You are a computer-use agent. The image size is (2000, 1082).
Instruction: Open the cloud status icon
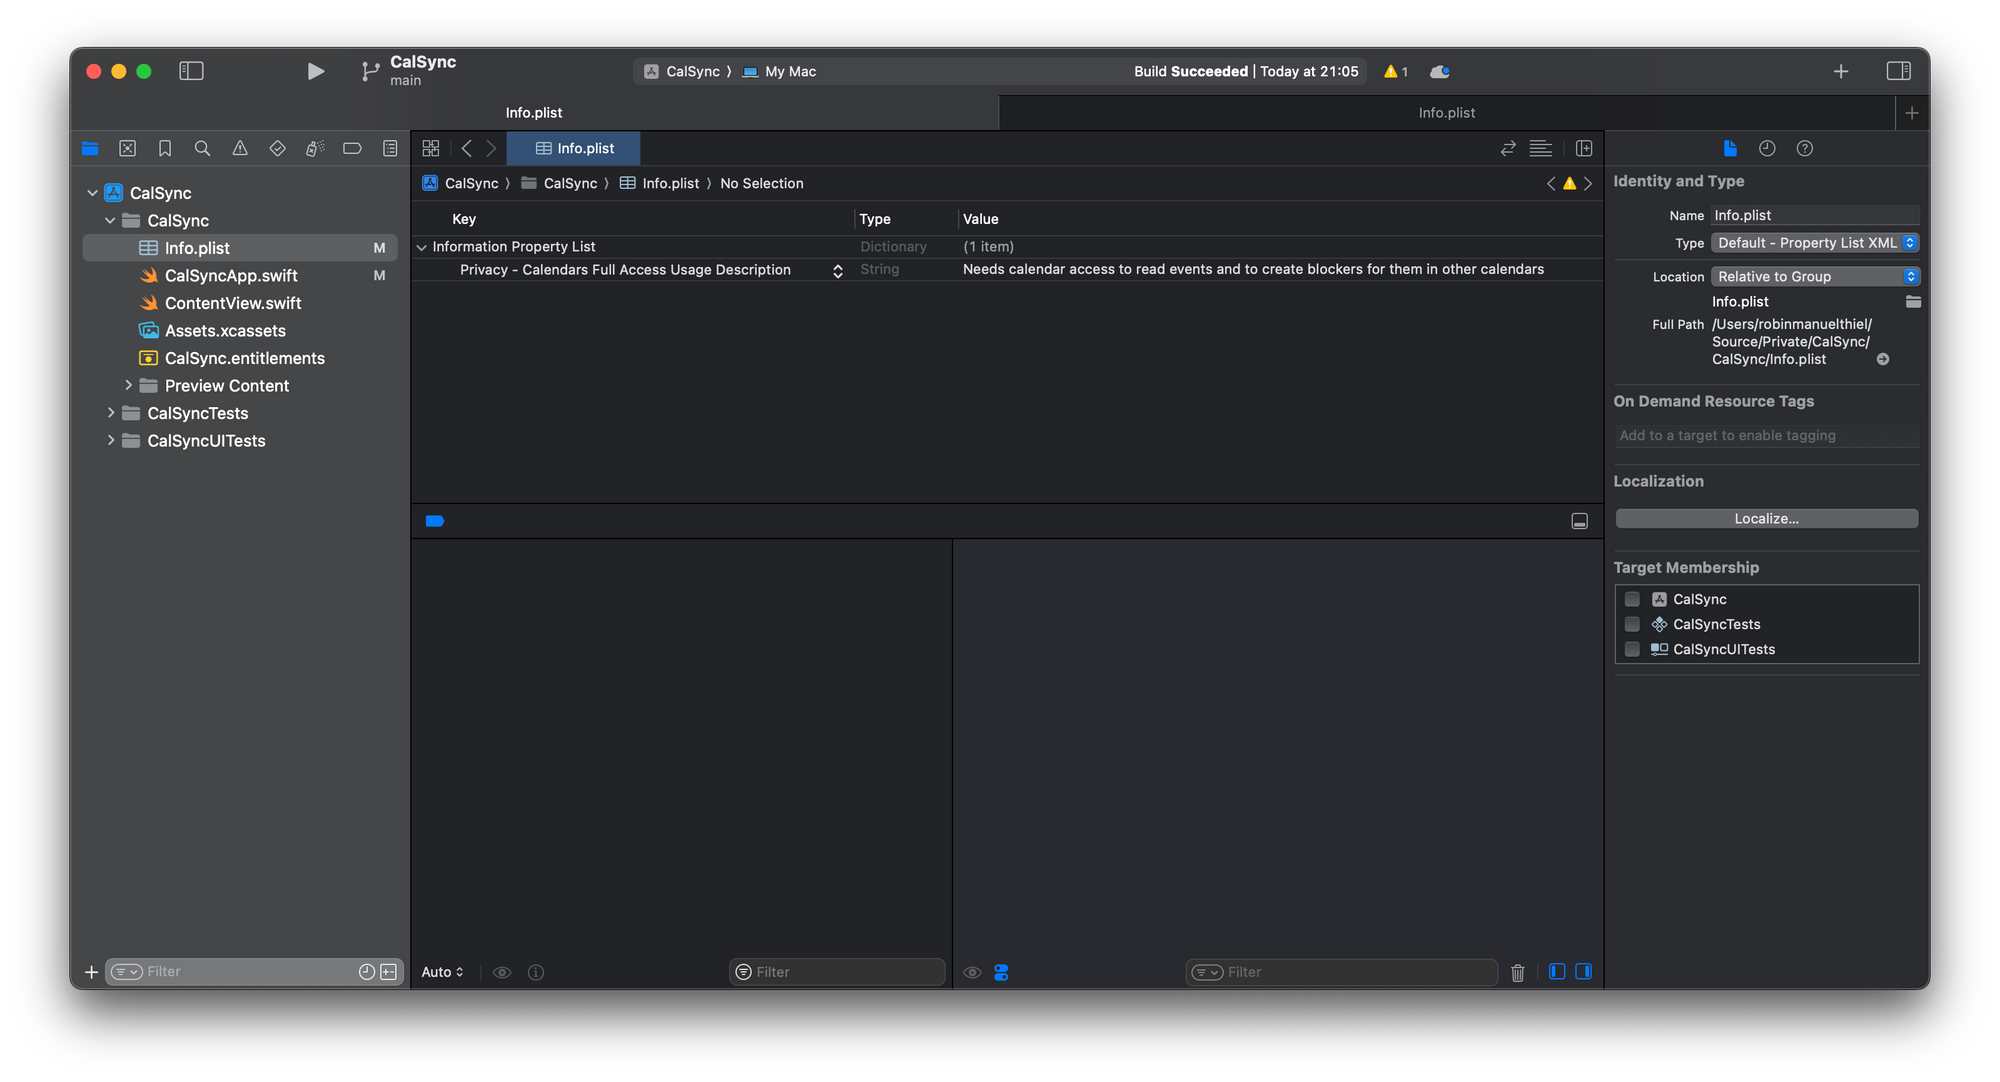pos(1440,71)
